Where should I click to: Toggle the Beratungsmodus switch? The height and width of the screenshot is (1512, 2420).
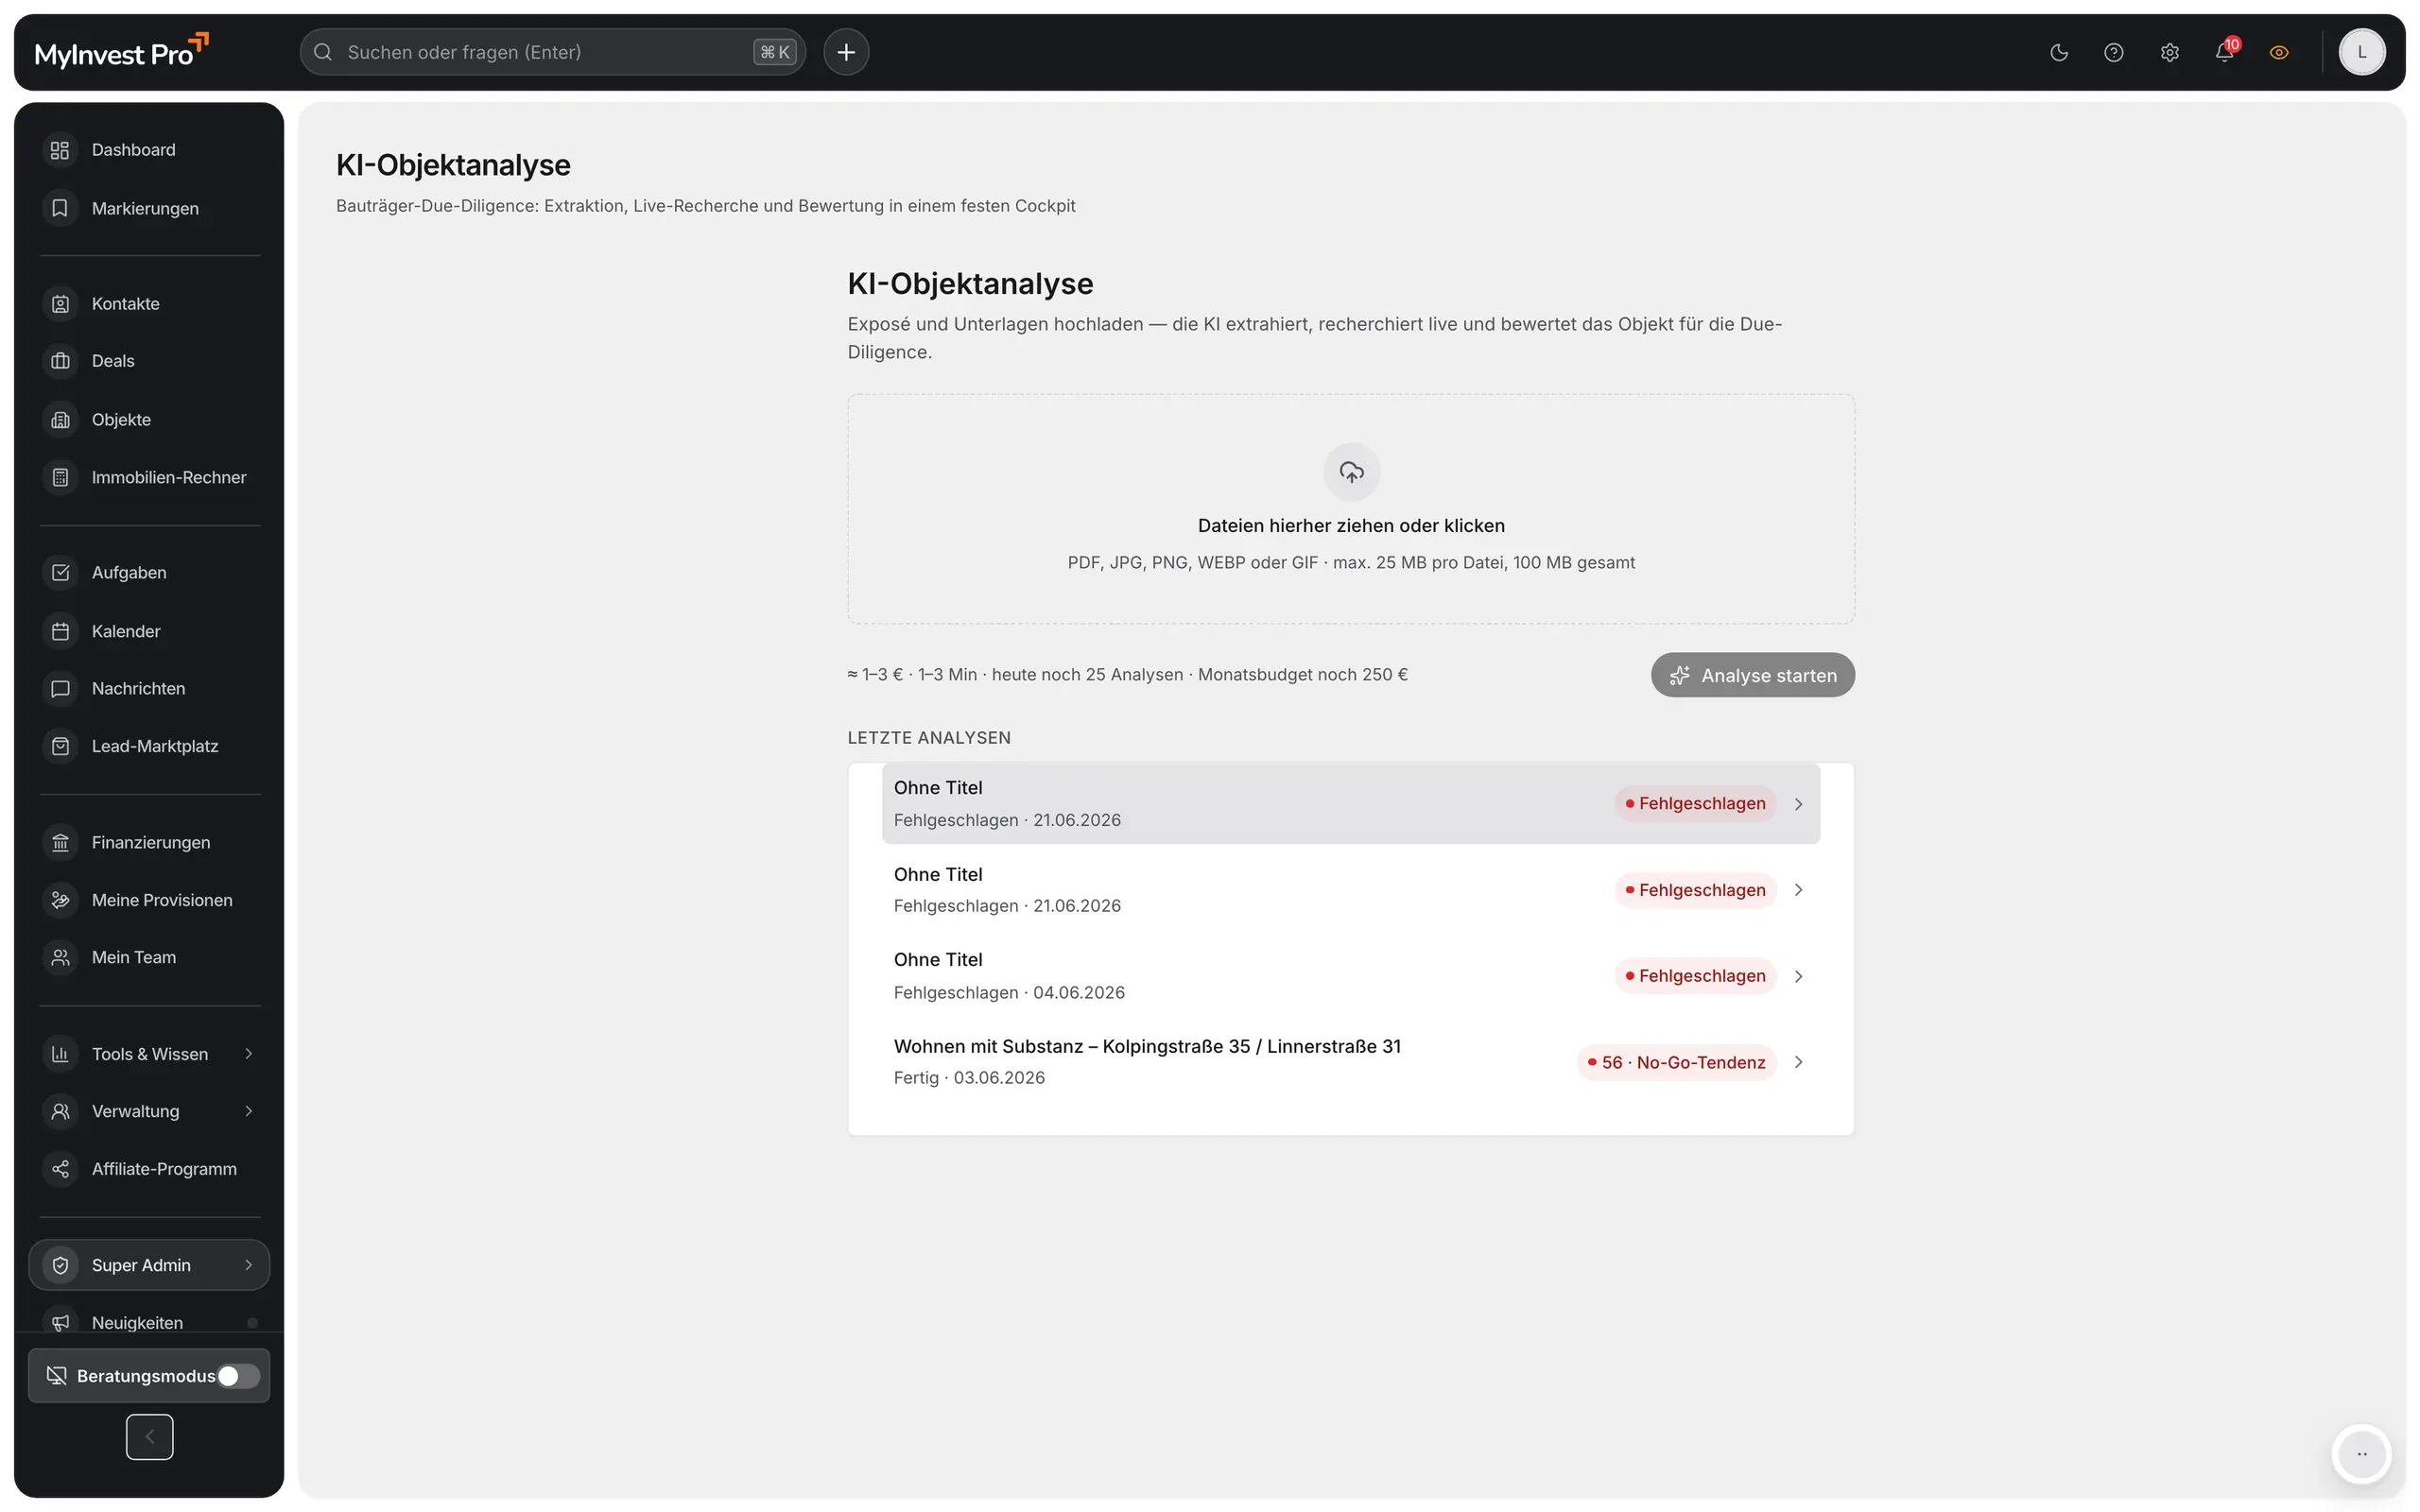pos(238,1376)
